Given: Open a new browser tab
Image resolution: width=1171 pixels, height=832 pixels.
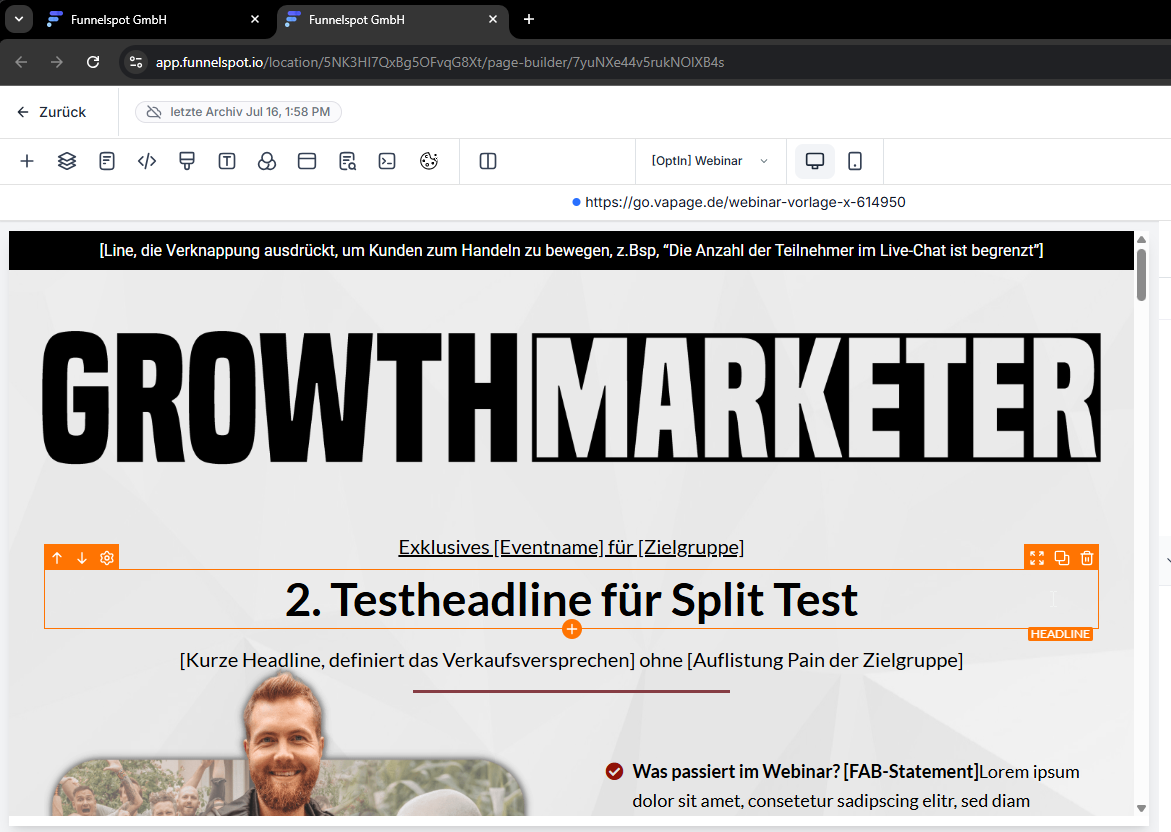Looking at the screenshot, I should pyautogui.click(x=529, y=19).
